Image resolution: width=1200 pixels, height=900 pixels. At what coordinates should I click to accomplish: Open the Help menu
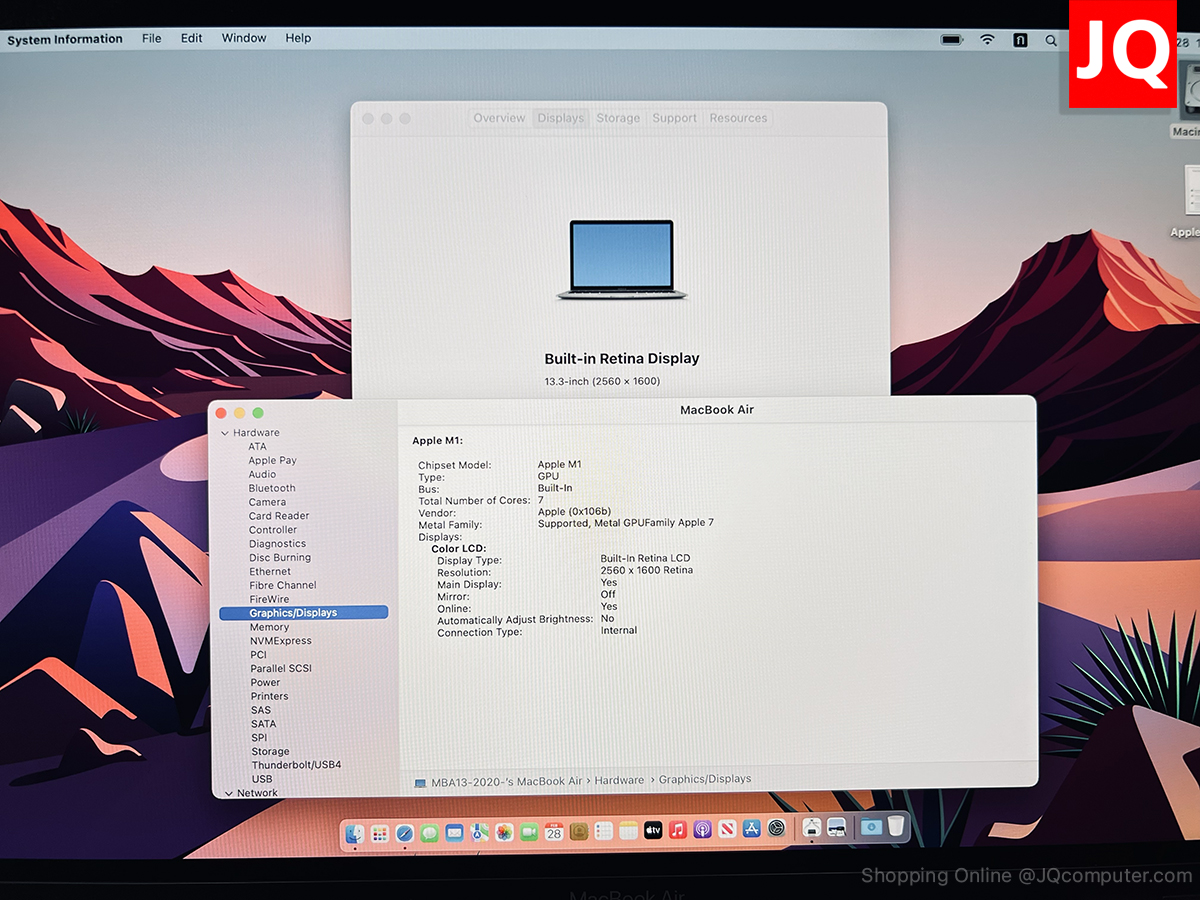click(x=298, y=38)
